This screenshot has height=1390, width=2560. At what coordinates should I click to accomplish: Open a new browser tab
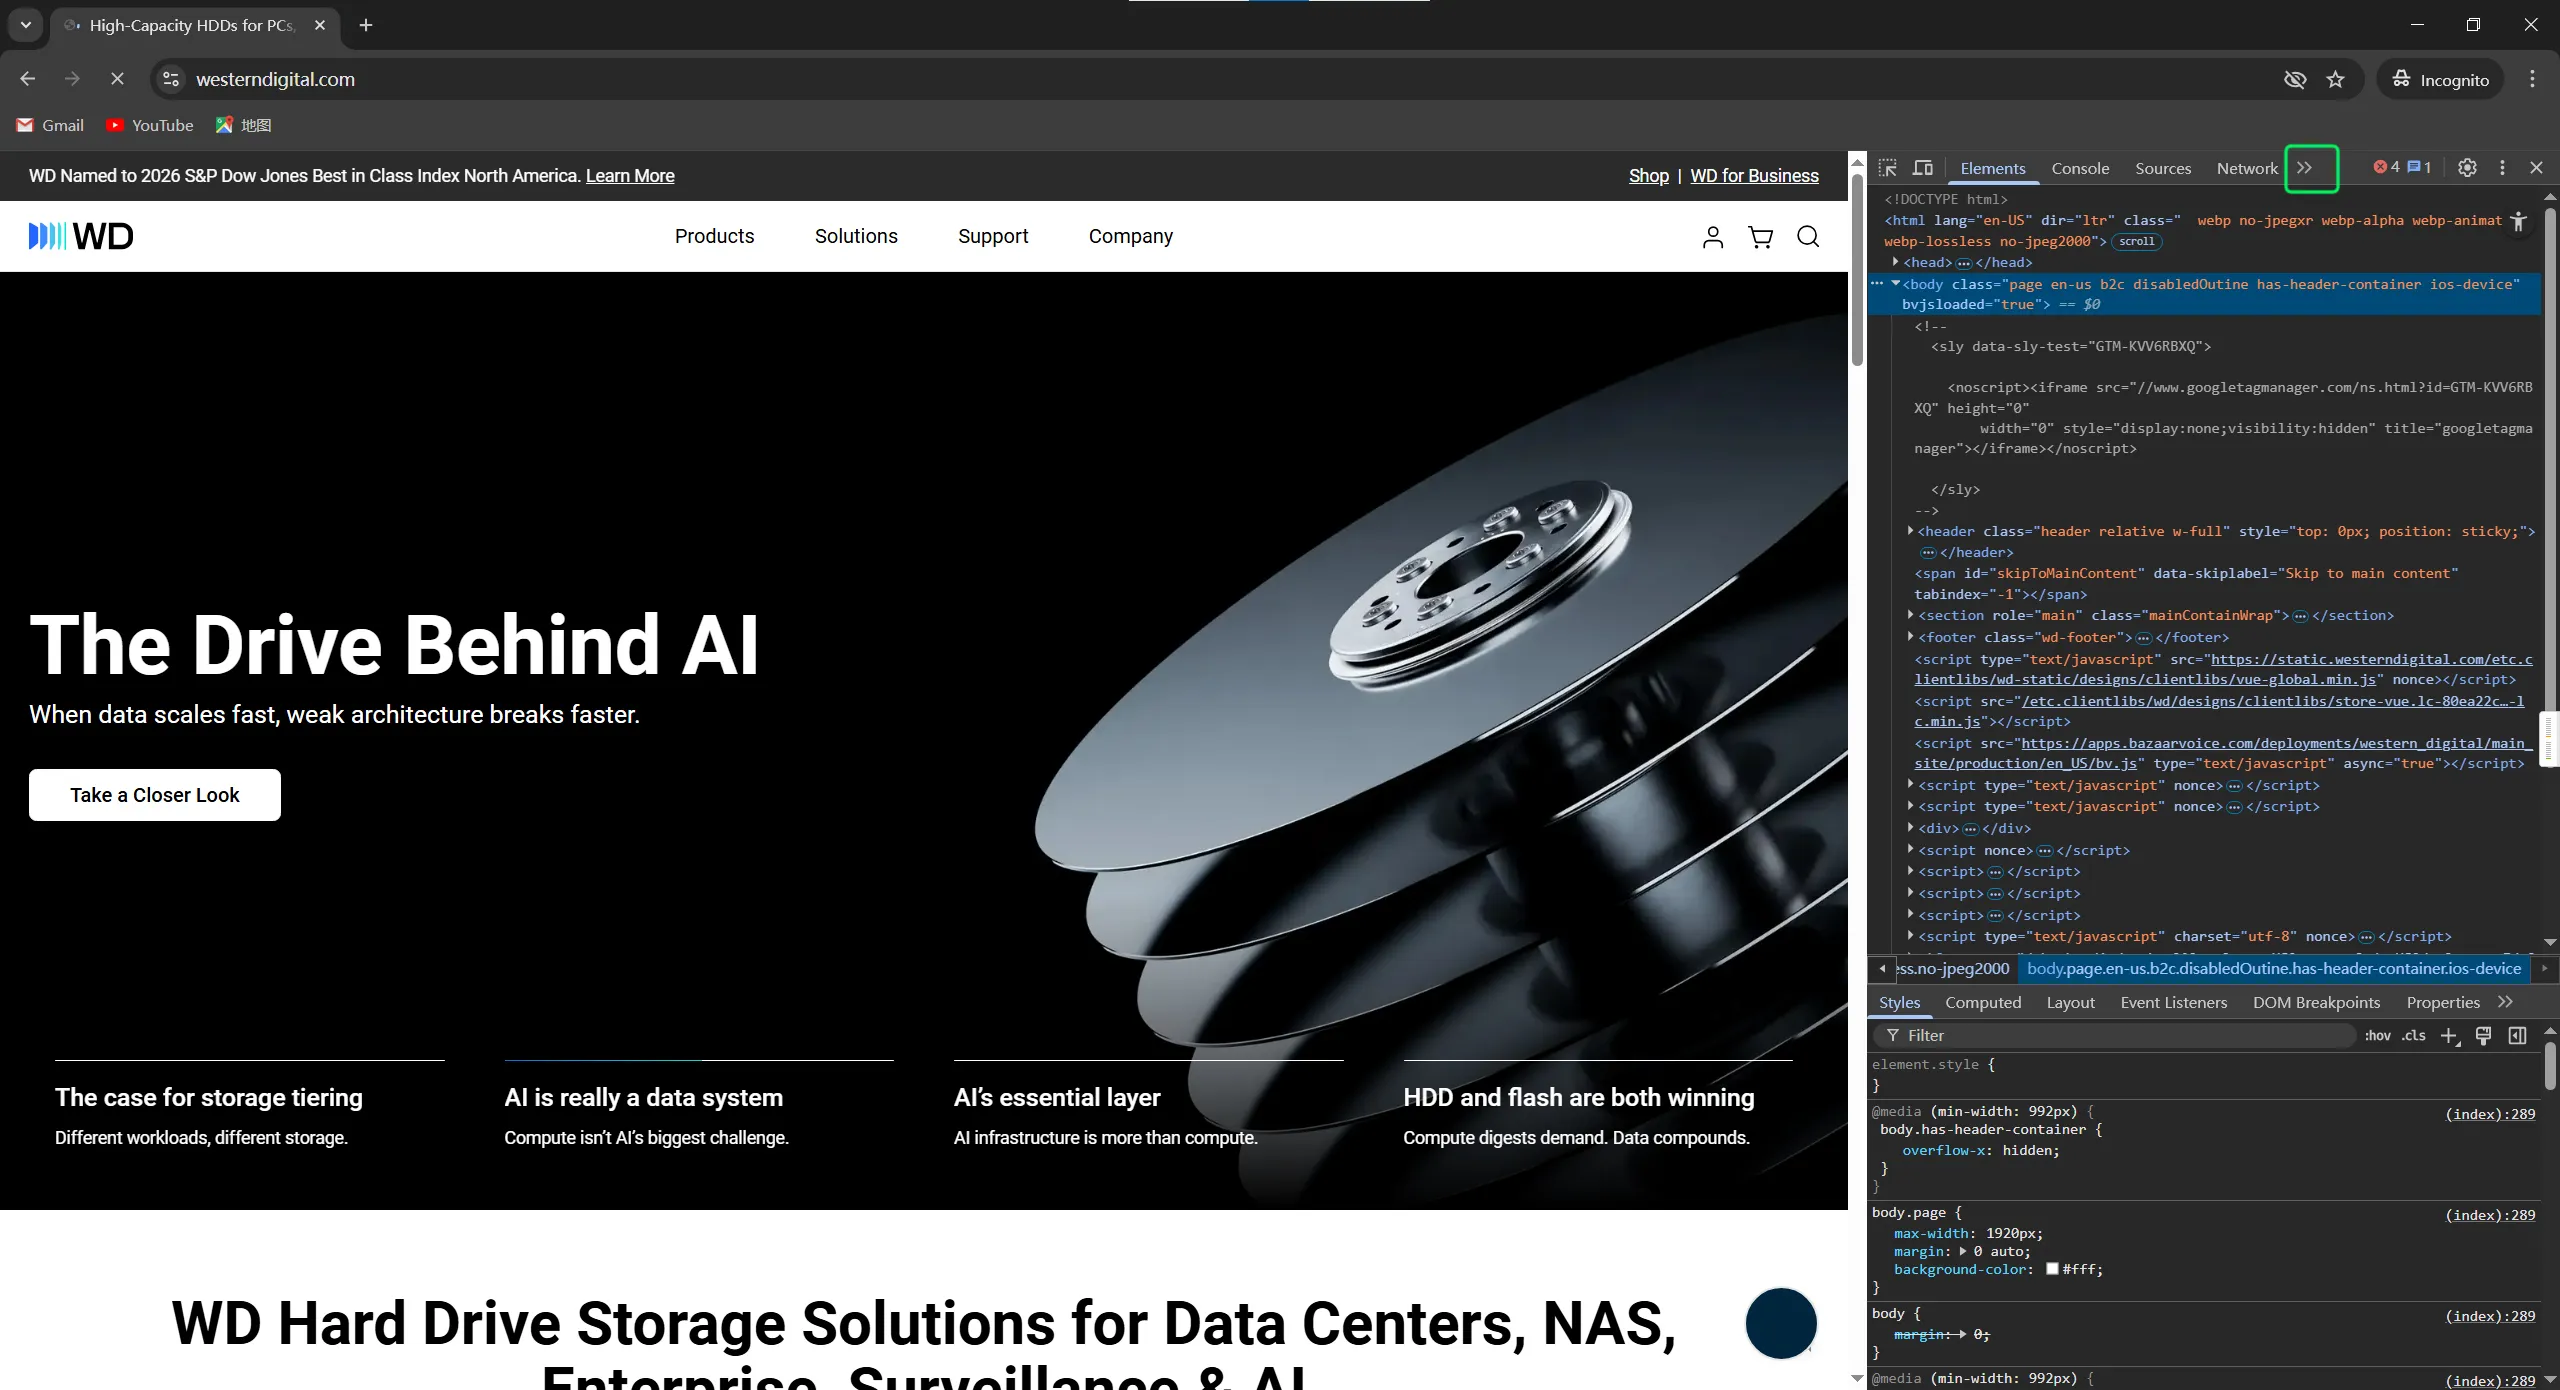pos(366,25)
